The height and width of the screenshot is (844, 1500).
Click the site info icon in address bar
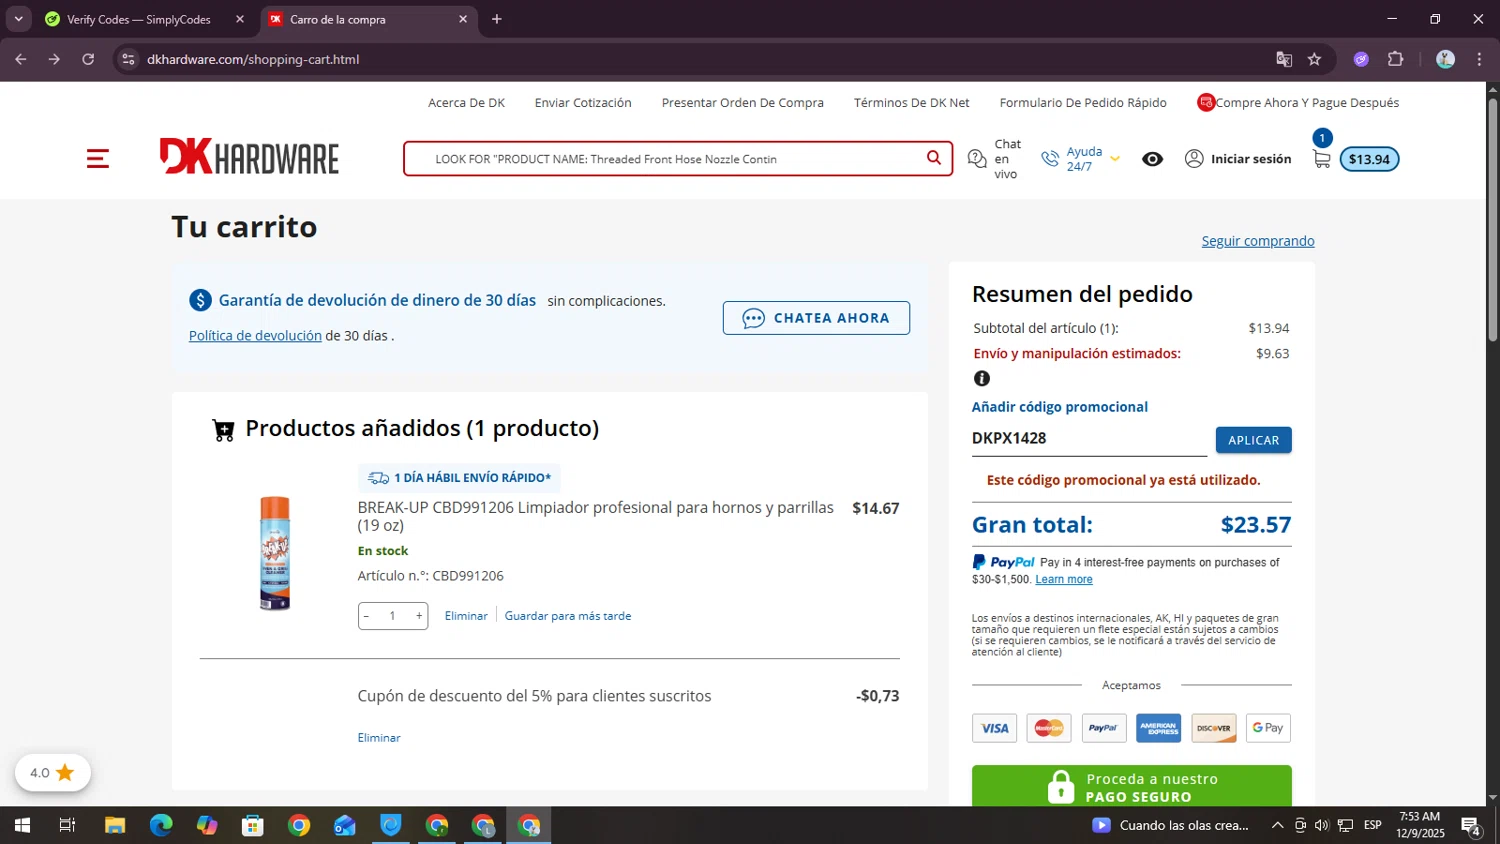(x=128, y=59)
